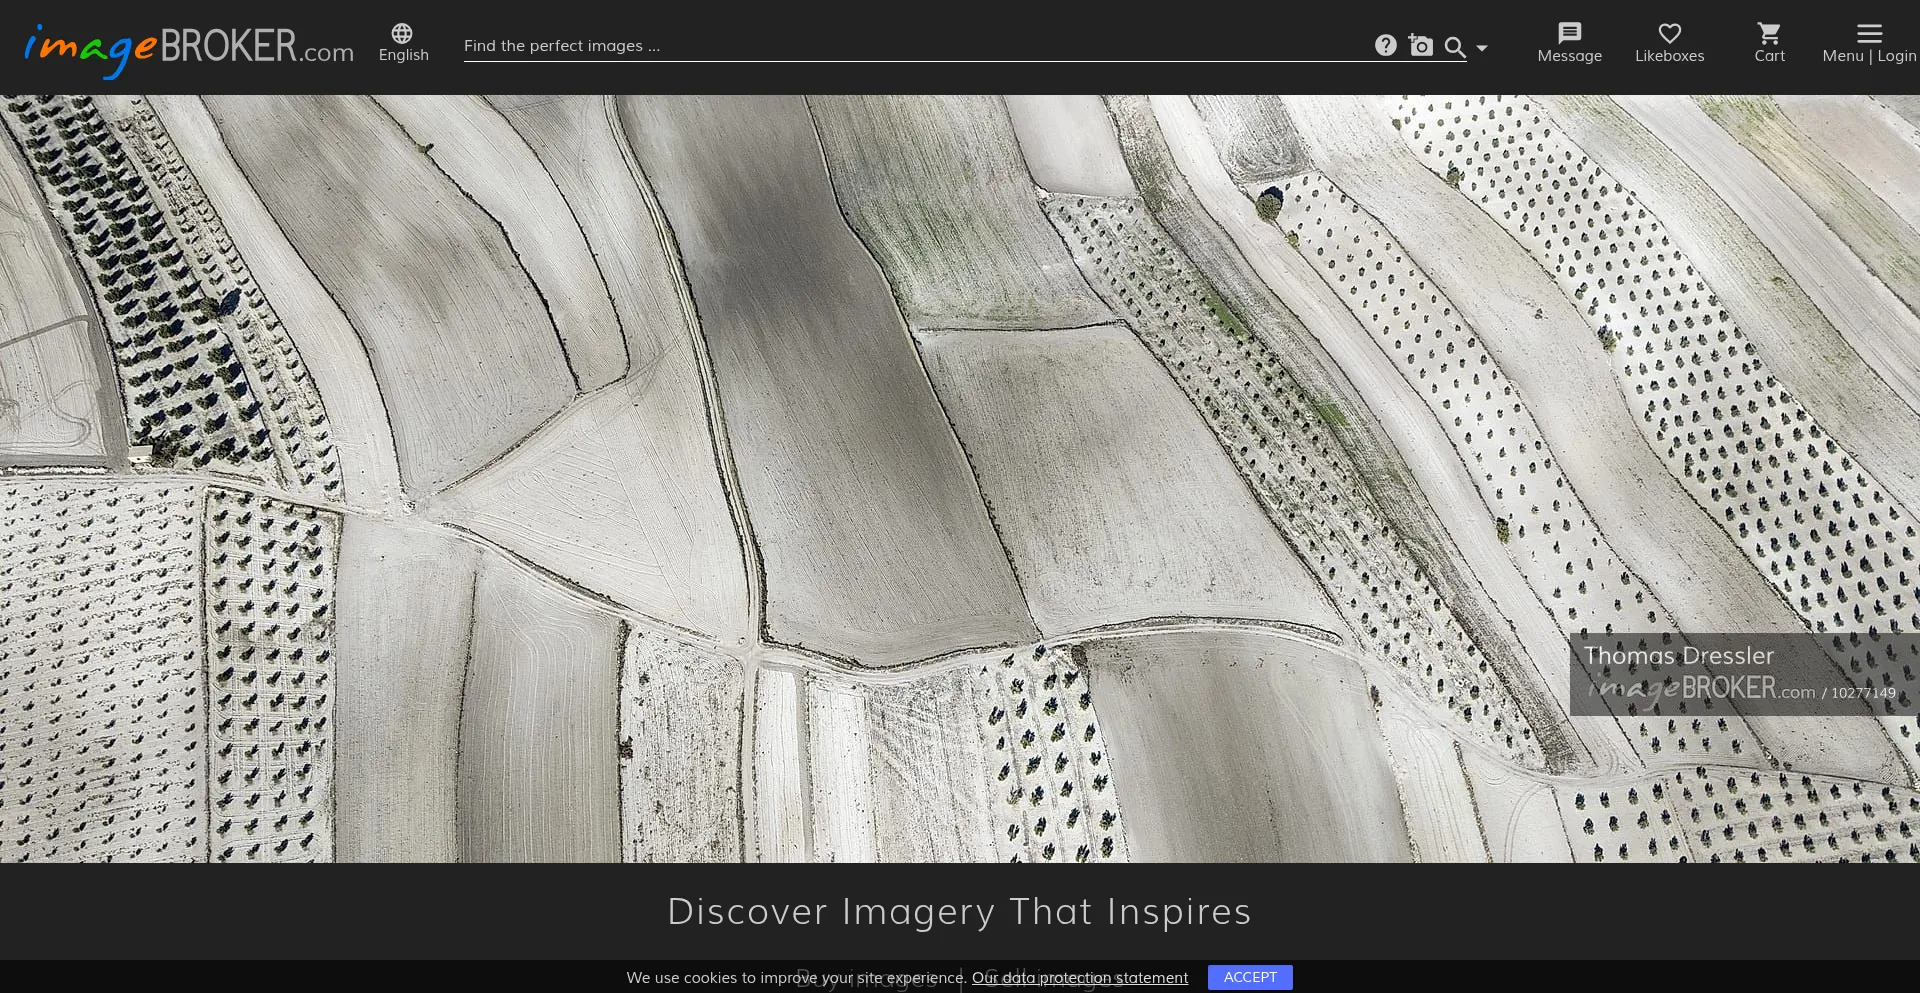Click the image ID 10277149 overlay
The image size is (1920, 993).
point(1861,692)
